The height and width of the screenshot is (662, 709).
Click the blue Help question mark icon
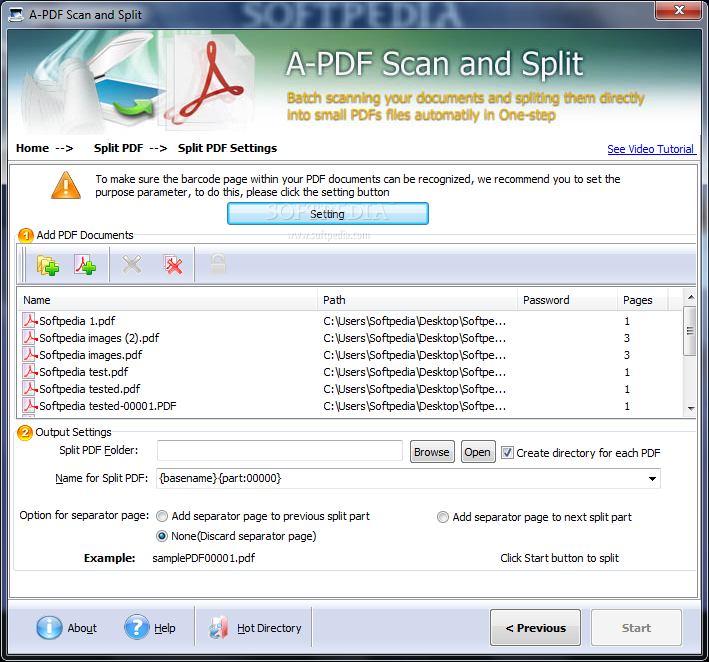tap(137, 628)
